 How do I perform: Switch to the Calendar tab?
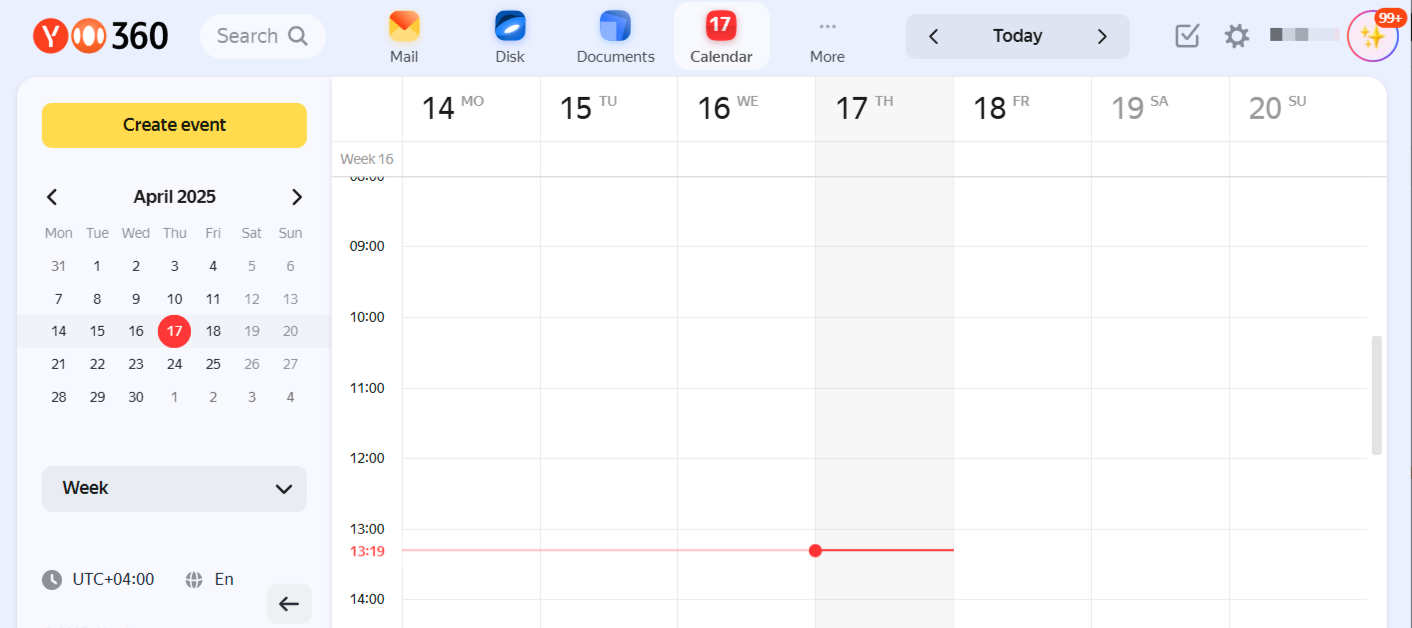point(721,36)
